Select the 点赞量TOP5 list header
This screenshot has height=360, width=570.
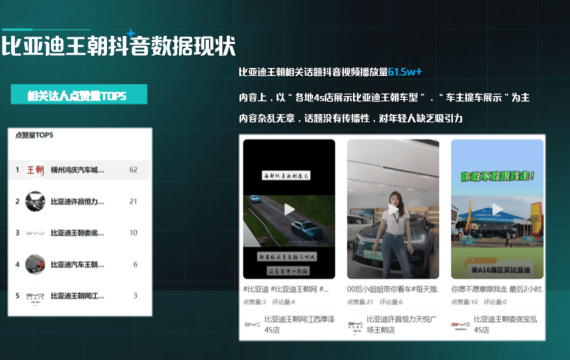point(34,135)
